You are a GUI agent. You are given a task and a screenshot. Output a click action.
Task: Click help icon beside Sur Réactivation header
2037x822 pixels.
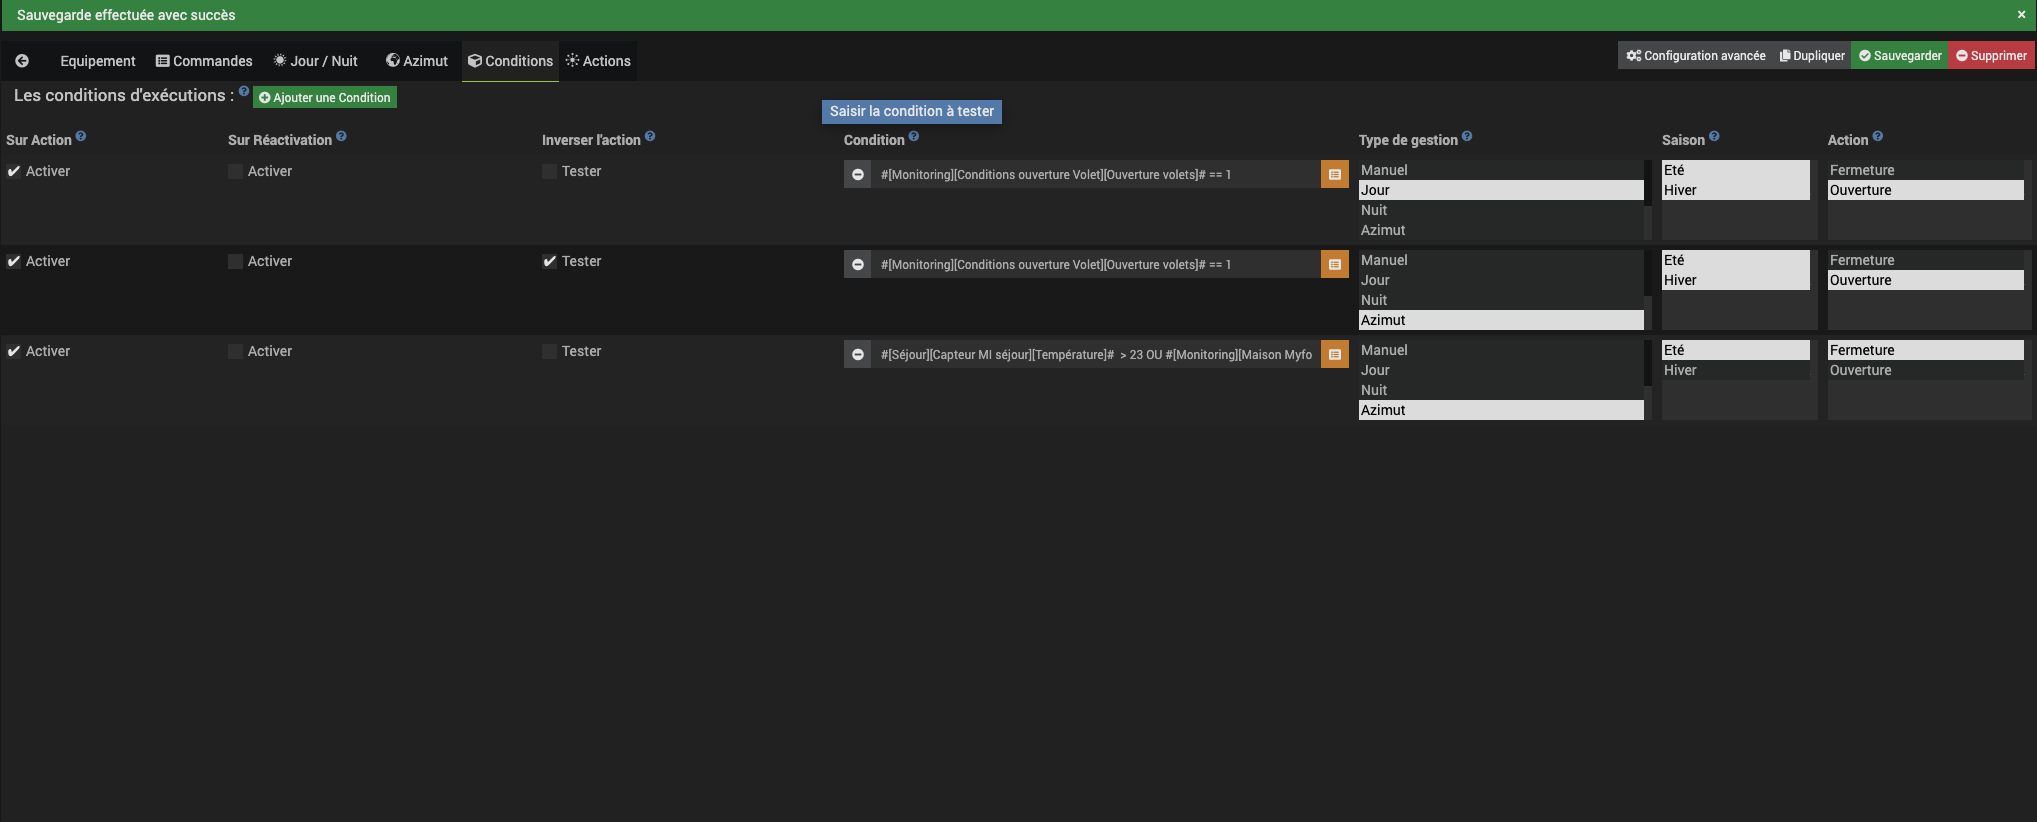point(341,136)
